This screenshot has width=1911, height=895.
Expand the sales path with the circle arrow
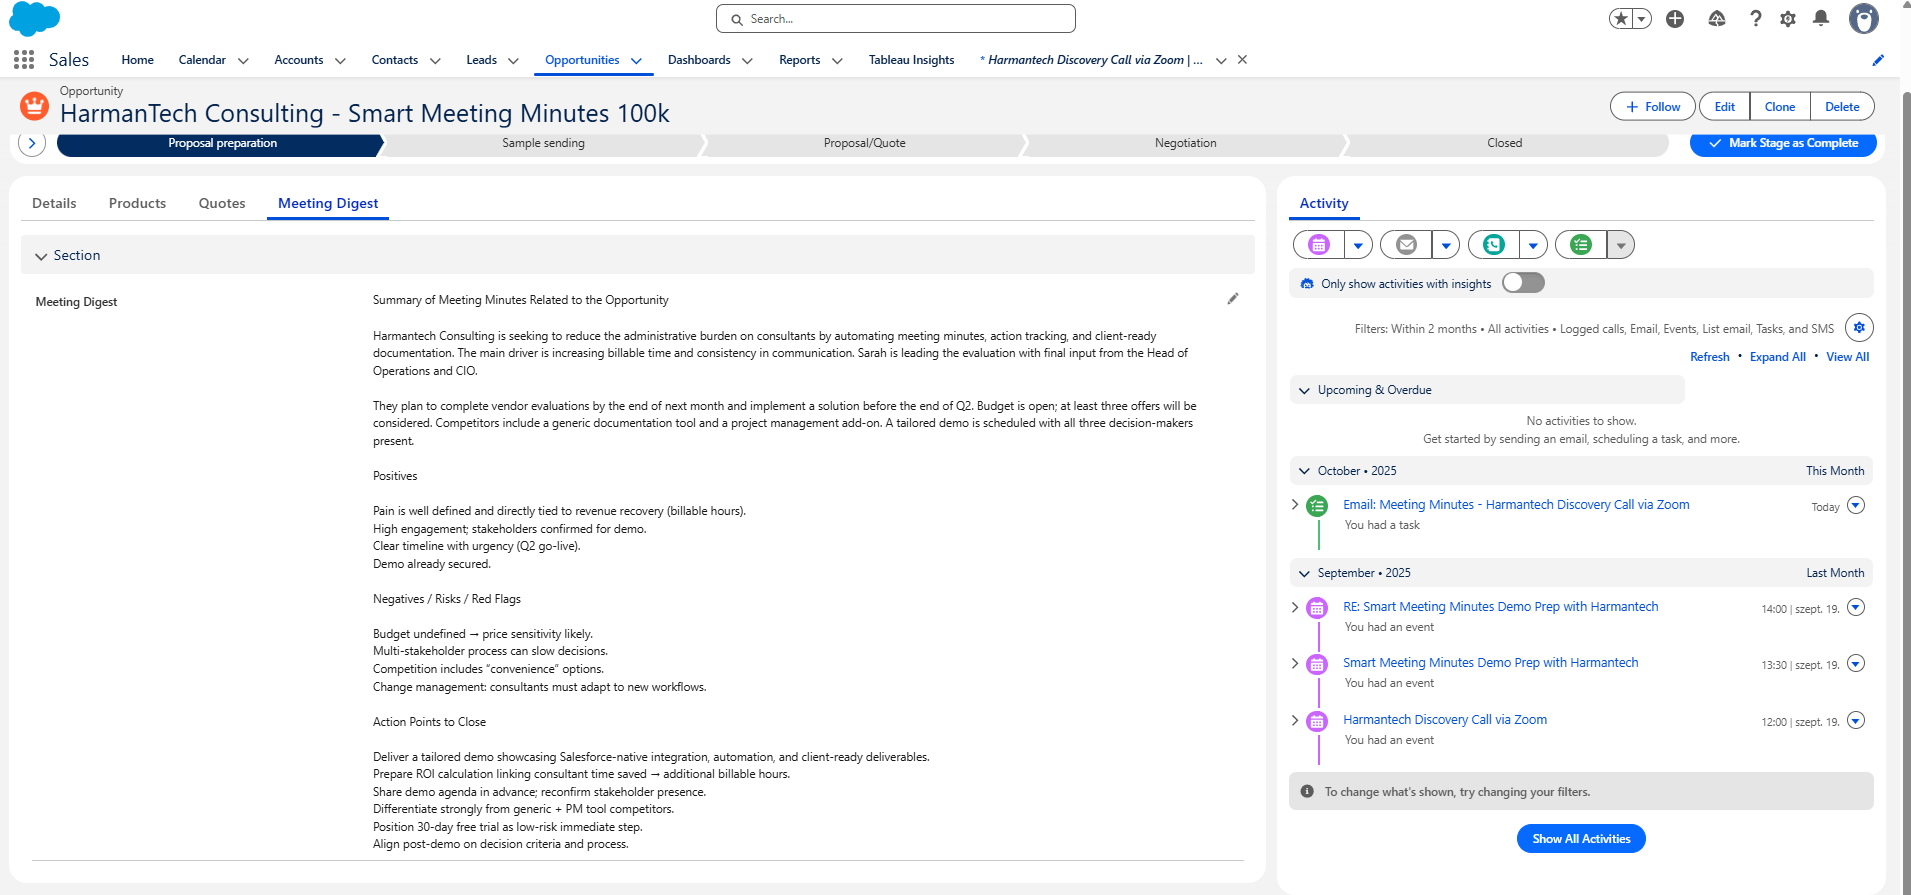[x=32, y=143]
